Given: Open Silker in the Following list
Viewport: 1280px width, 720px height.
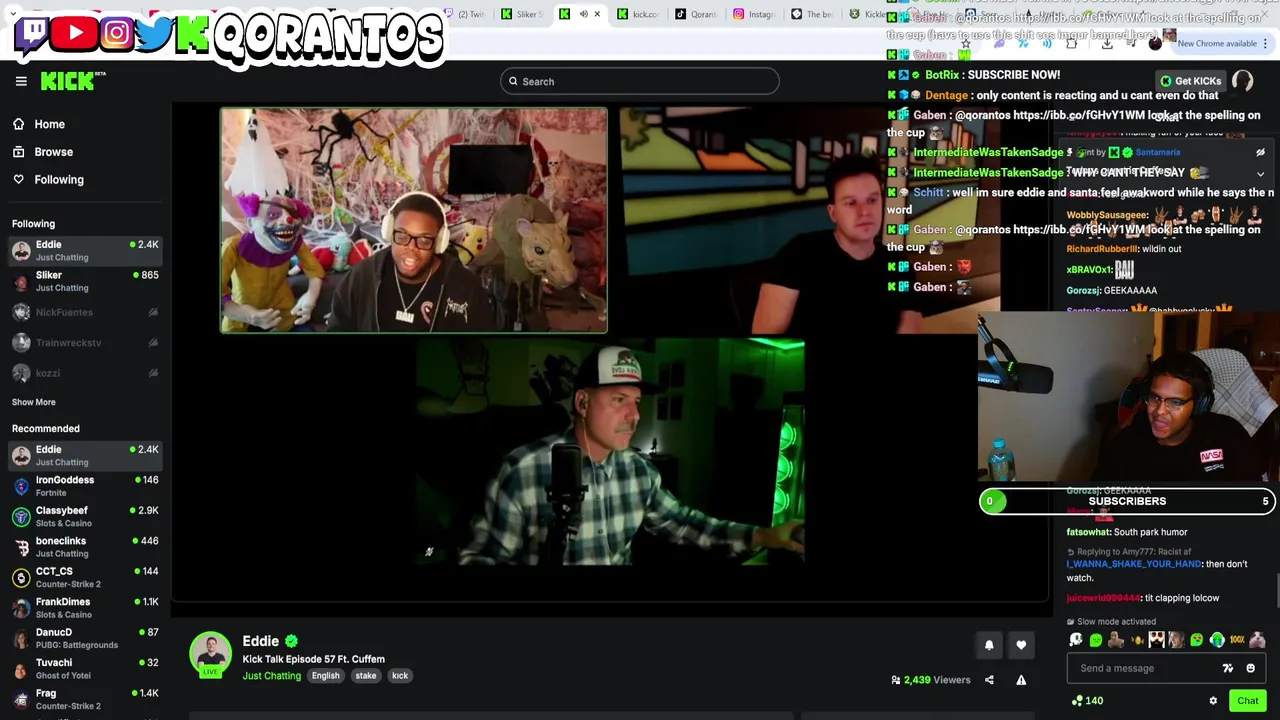Looking at the screenshot, I should 85,281.
